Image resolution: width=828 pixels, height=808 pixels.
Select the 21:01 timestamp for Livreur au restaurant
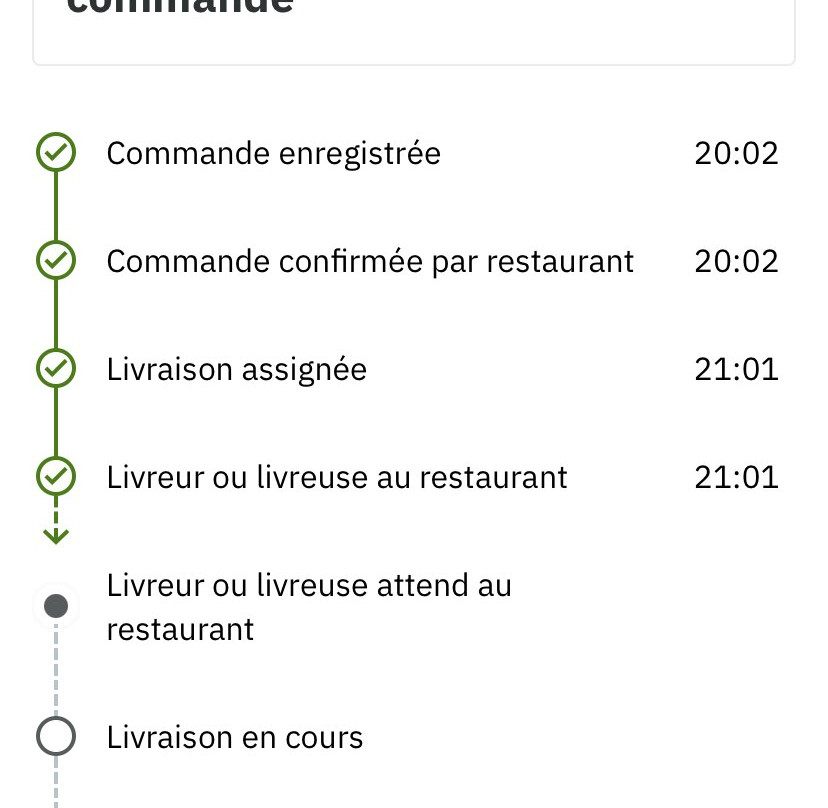pos(736,478)
